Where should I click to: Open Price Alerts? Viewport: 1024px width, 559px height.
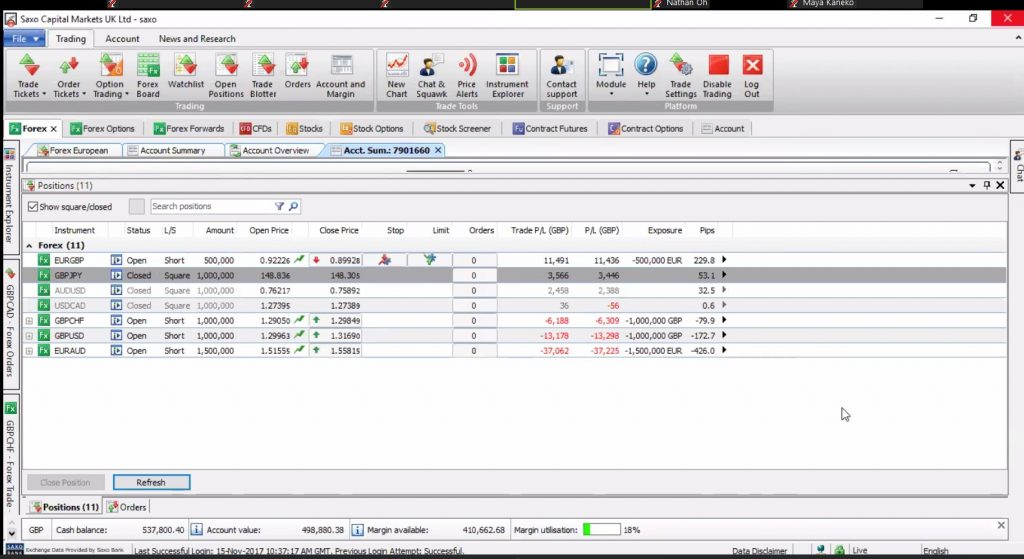click(467, 76)
